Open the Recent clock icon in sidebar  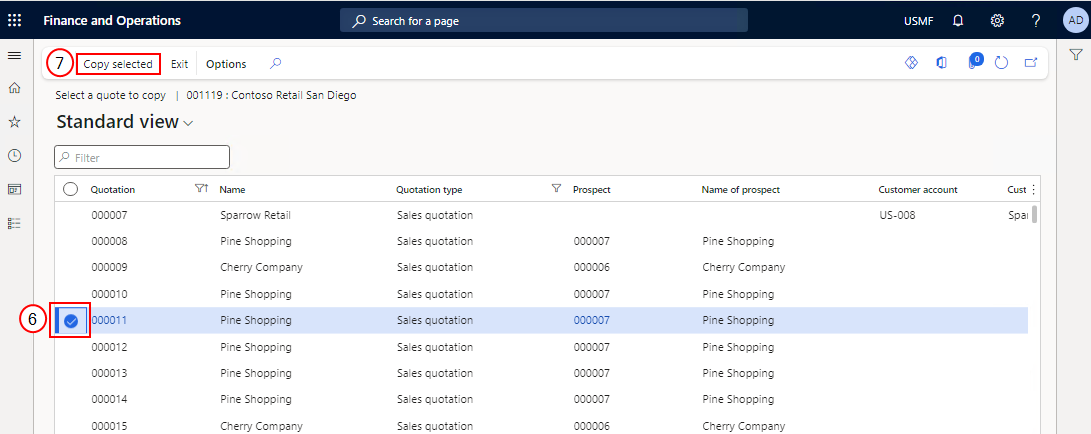pos(14,155)
